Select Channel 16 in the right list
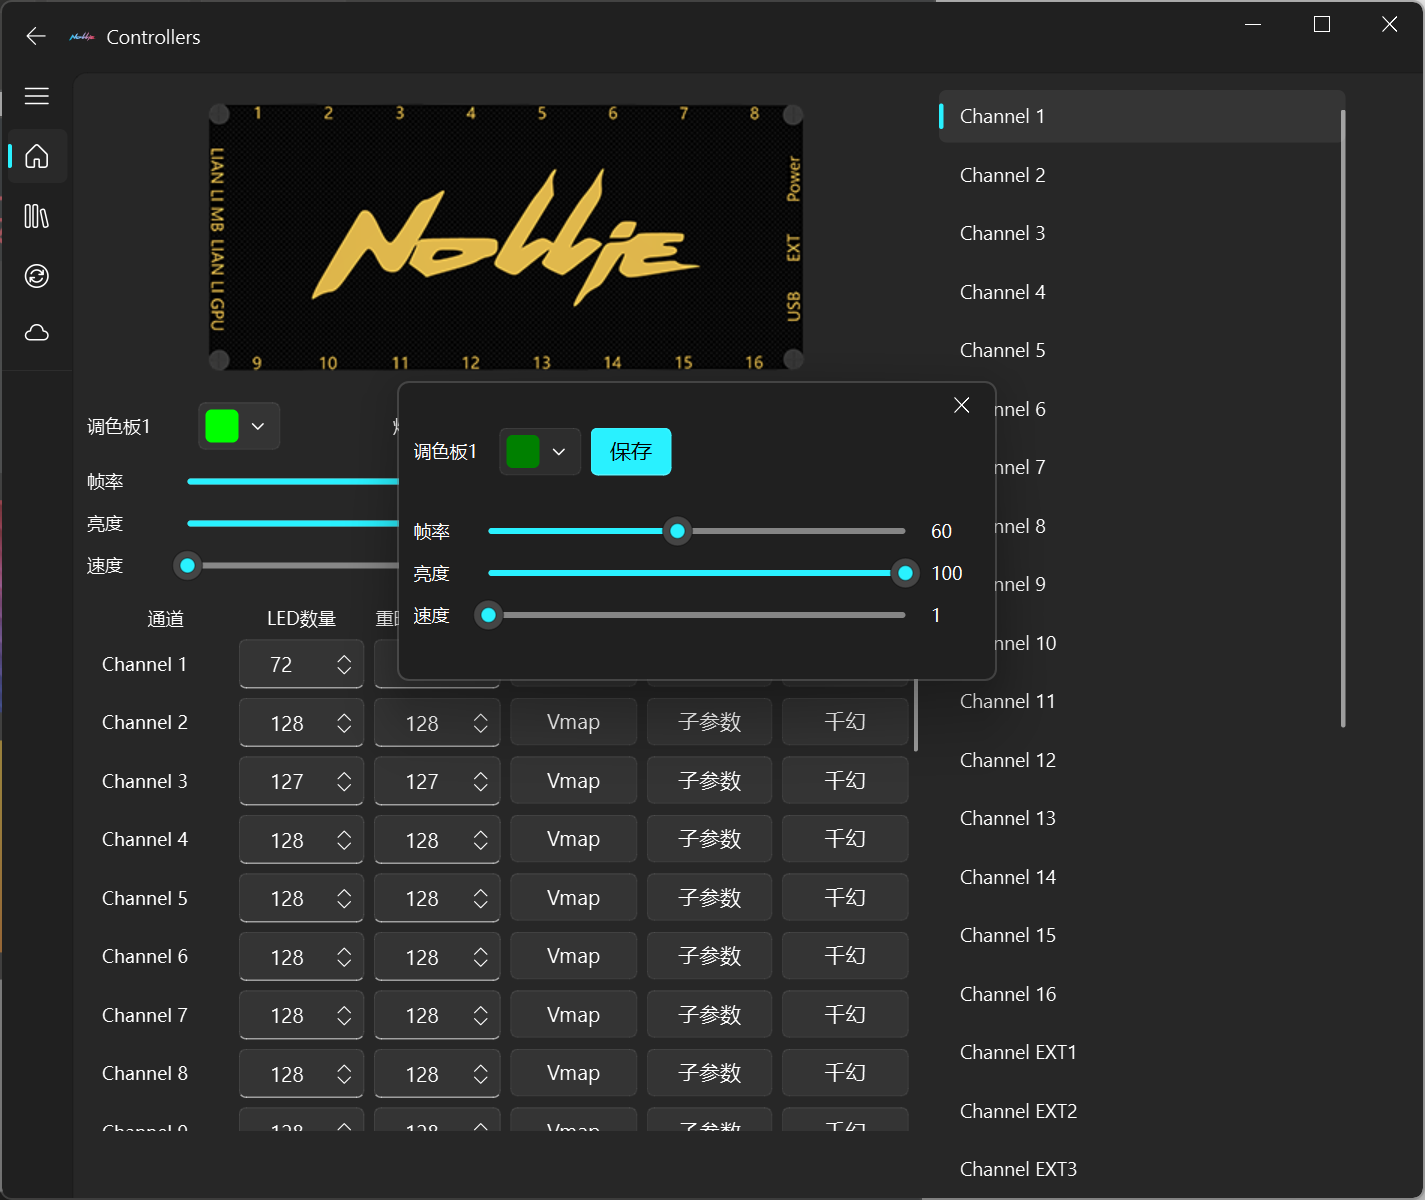This screenshot has height=1200, width=1425. pos(1140,994)
